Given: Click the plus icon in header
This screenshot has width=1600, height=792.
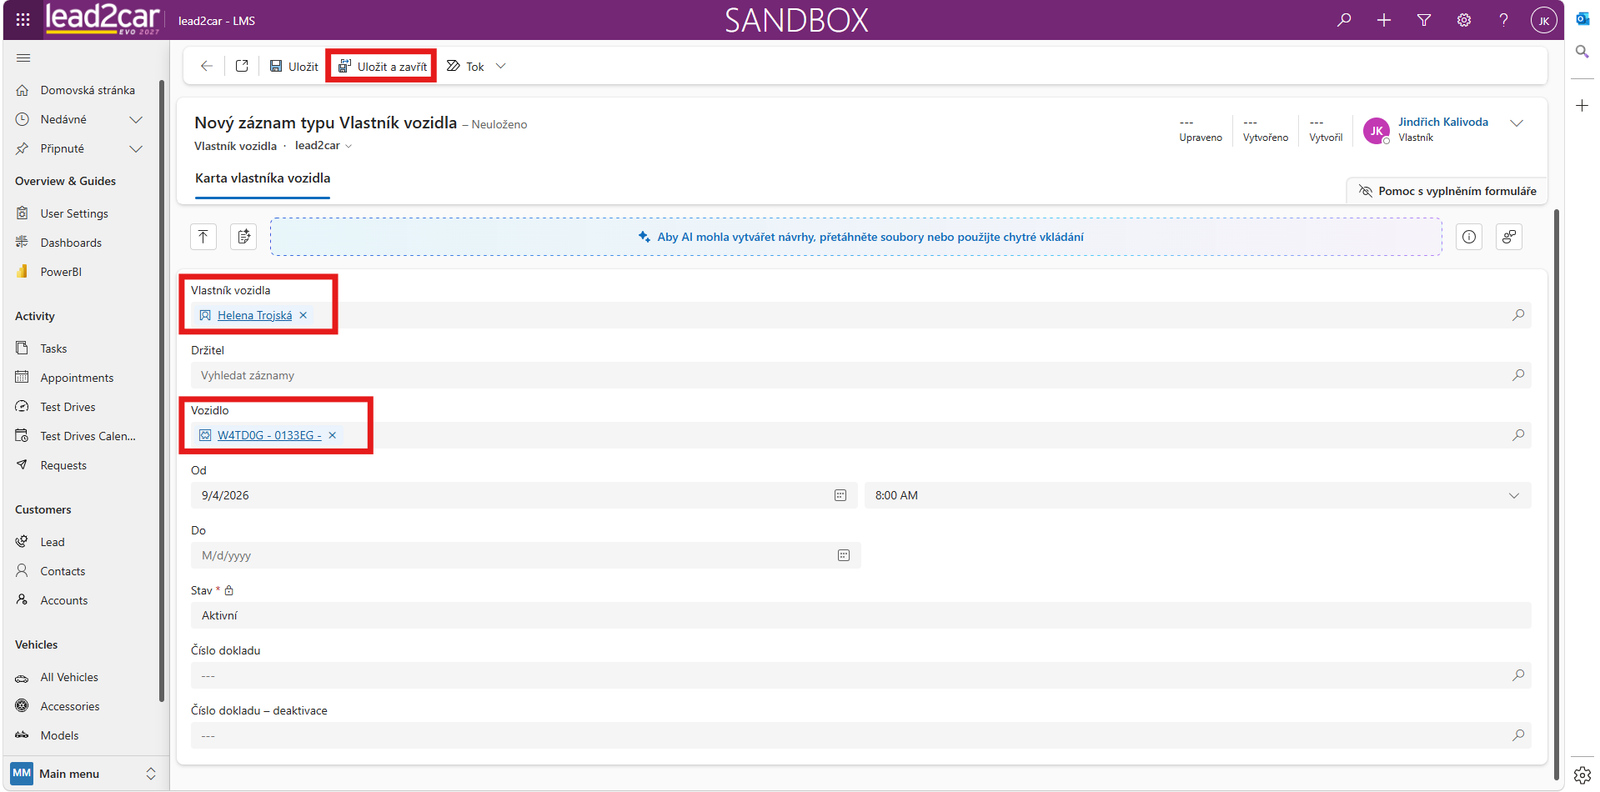Looking at the screenshot, I should [1384, 20].
